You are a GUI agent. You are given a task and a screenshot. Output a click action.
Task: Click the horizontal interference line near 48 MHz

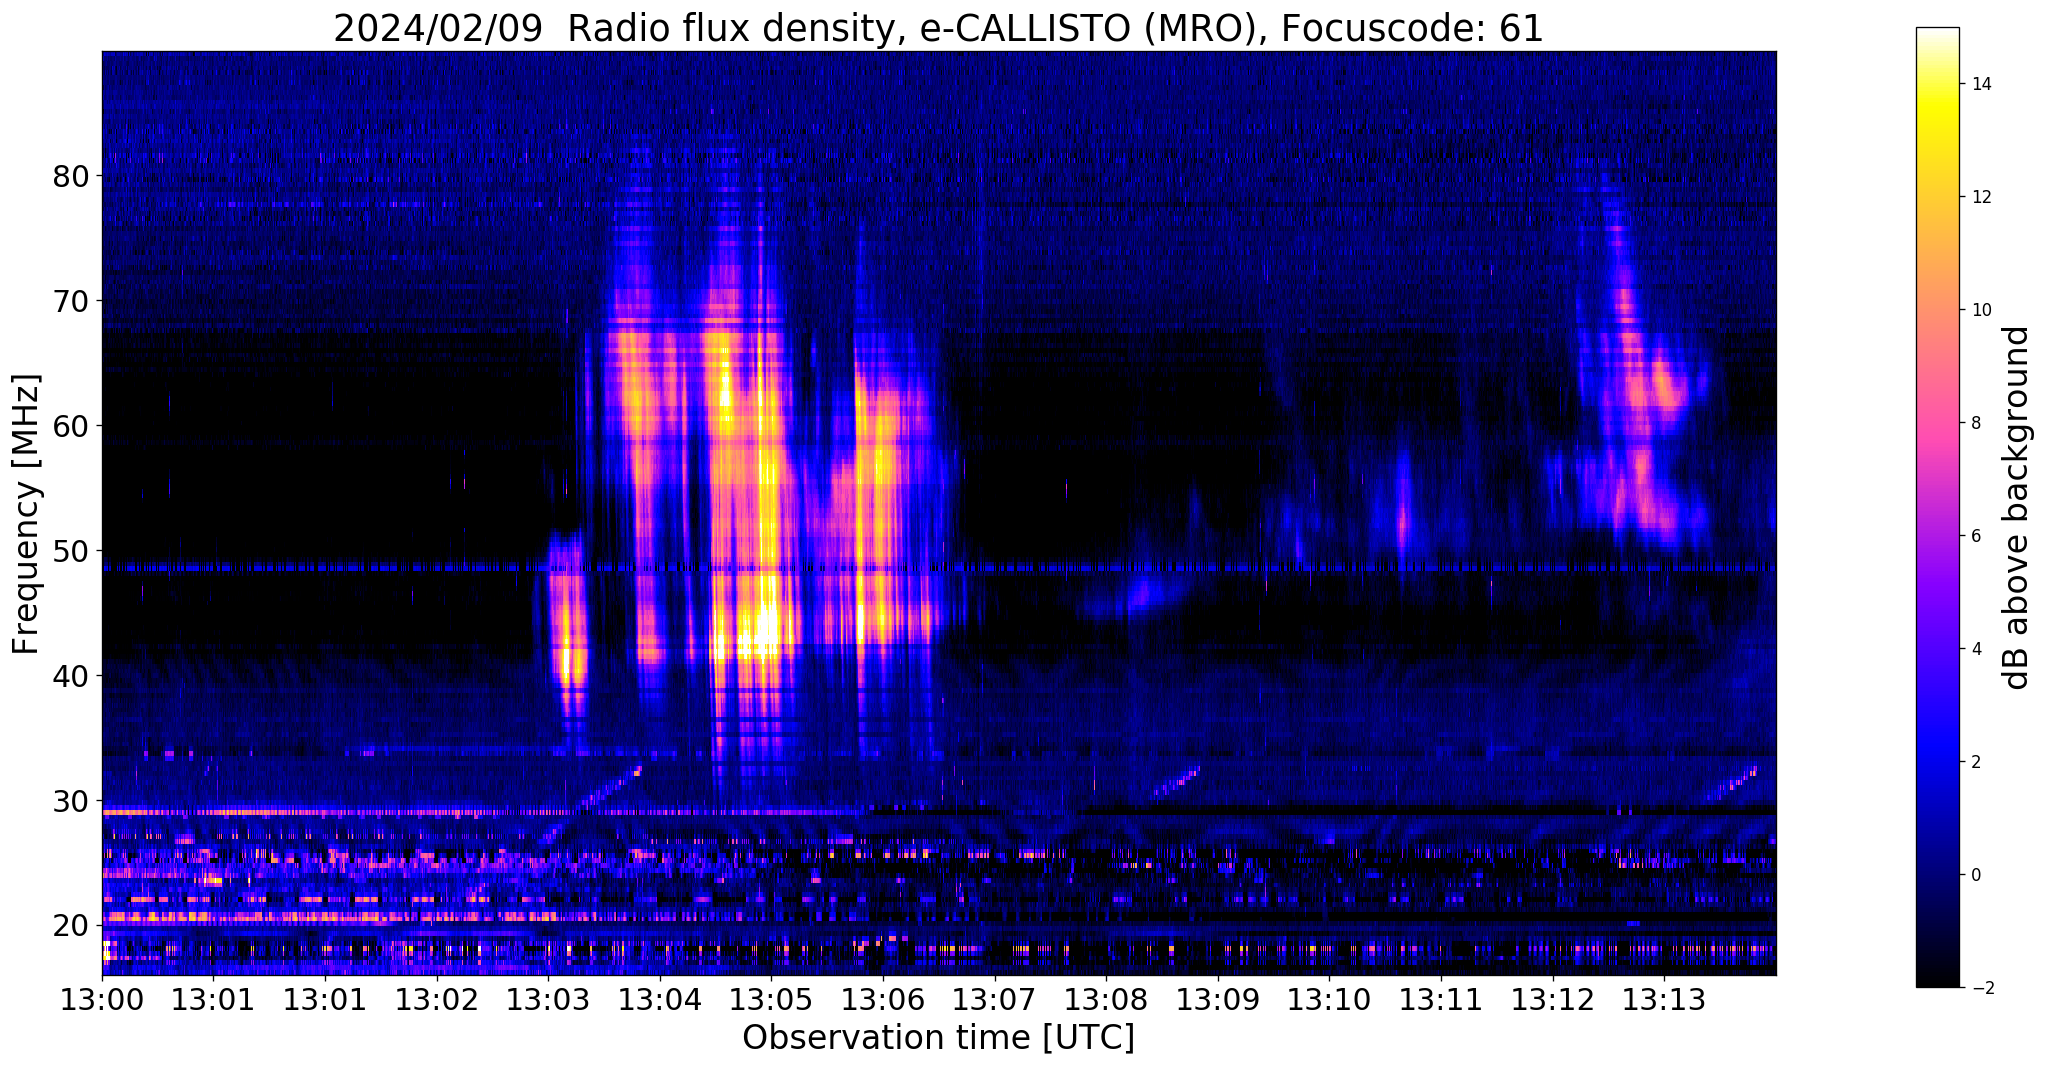pos(939,568)
